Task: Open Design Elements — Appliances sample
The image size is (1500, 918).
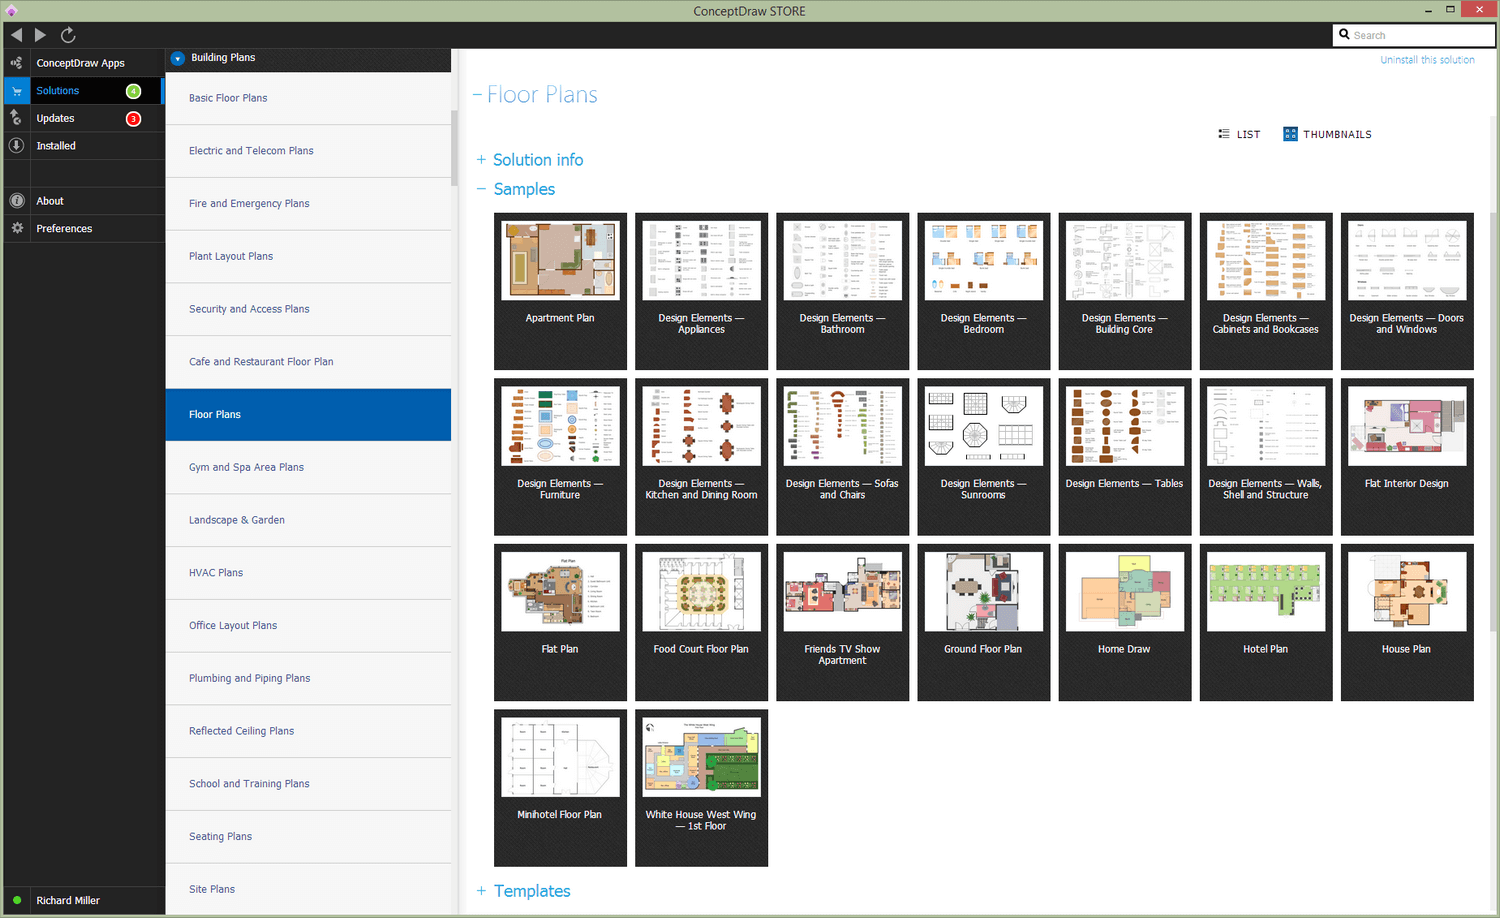Action: (701, 291)
